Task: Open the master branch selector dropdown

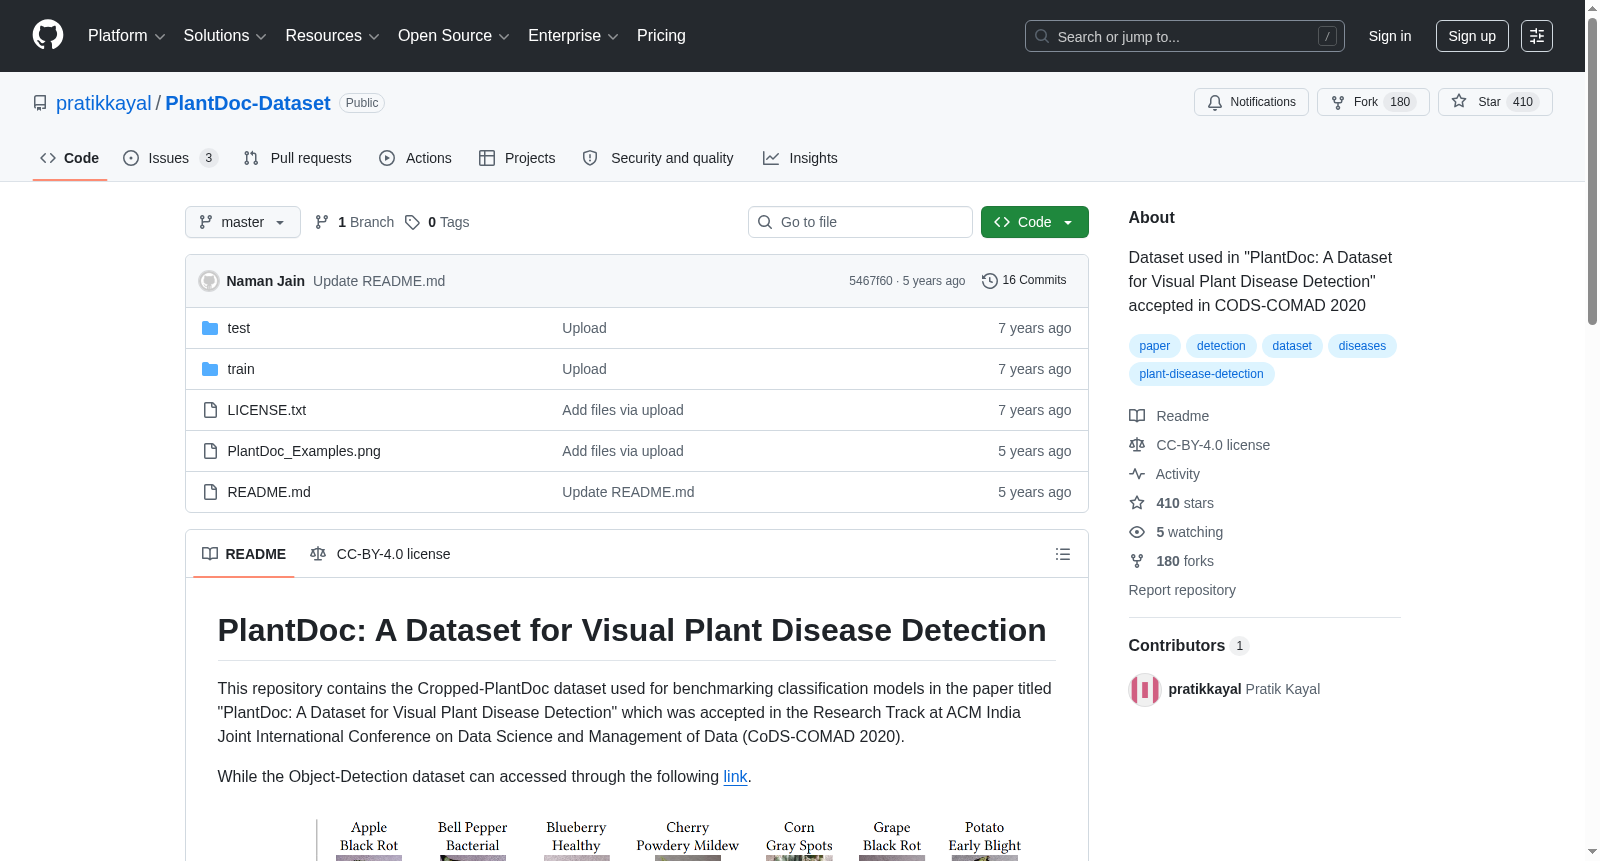Action: pos(243,222)
